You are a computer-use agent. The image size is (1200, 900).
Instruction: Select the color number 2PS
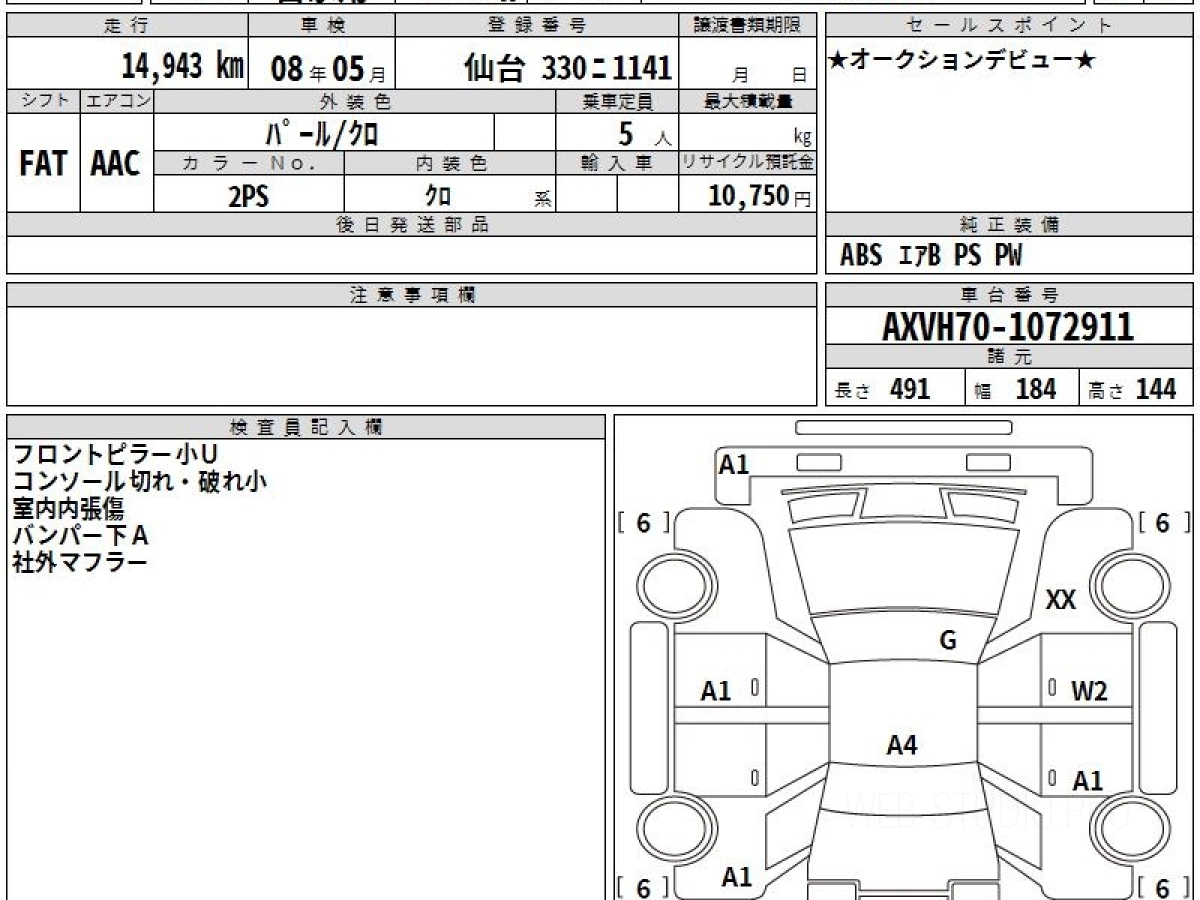click(x=248, y=197)
